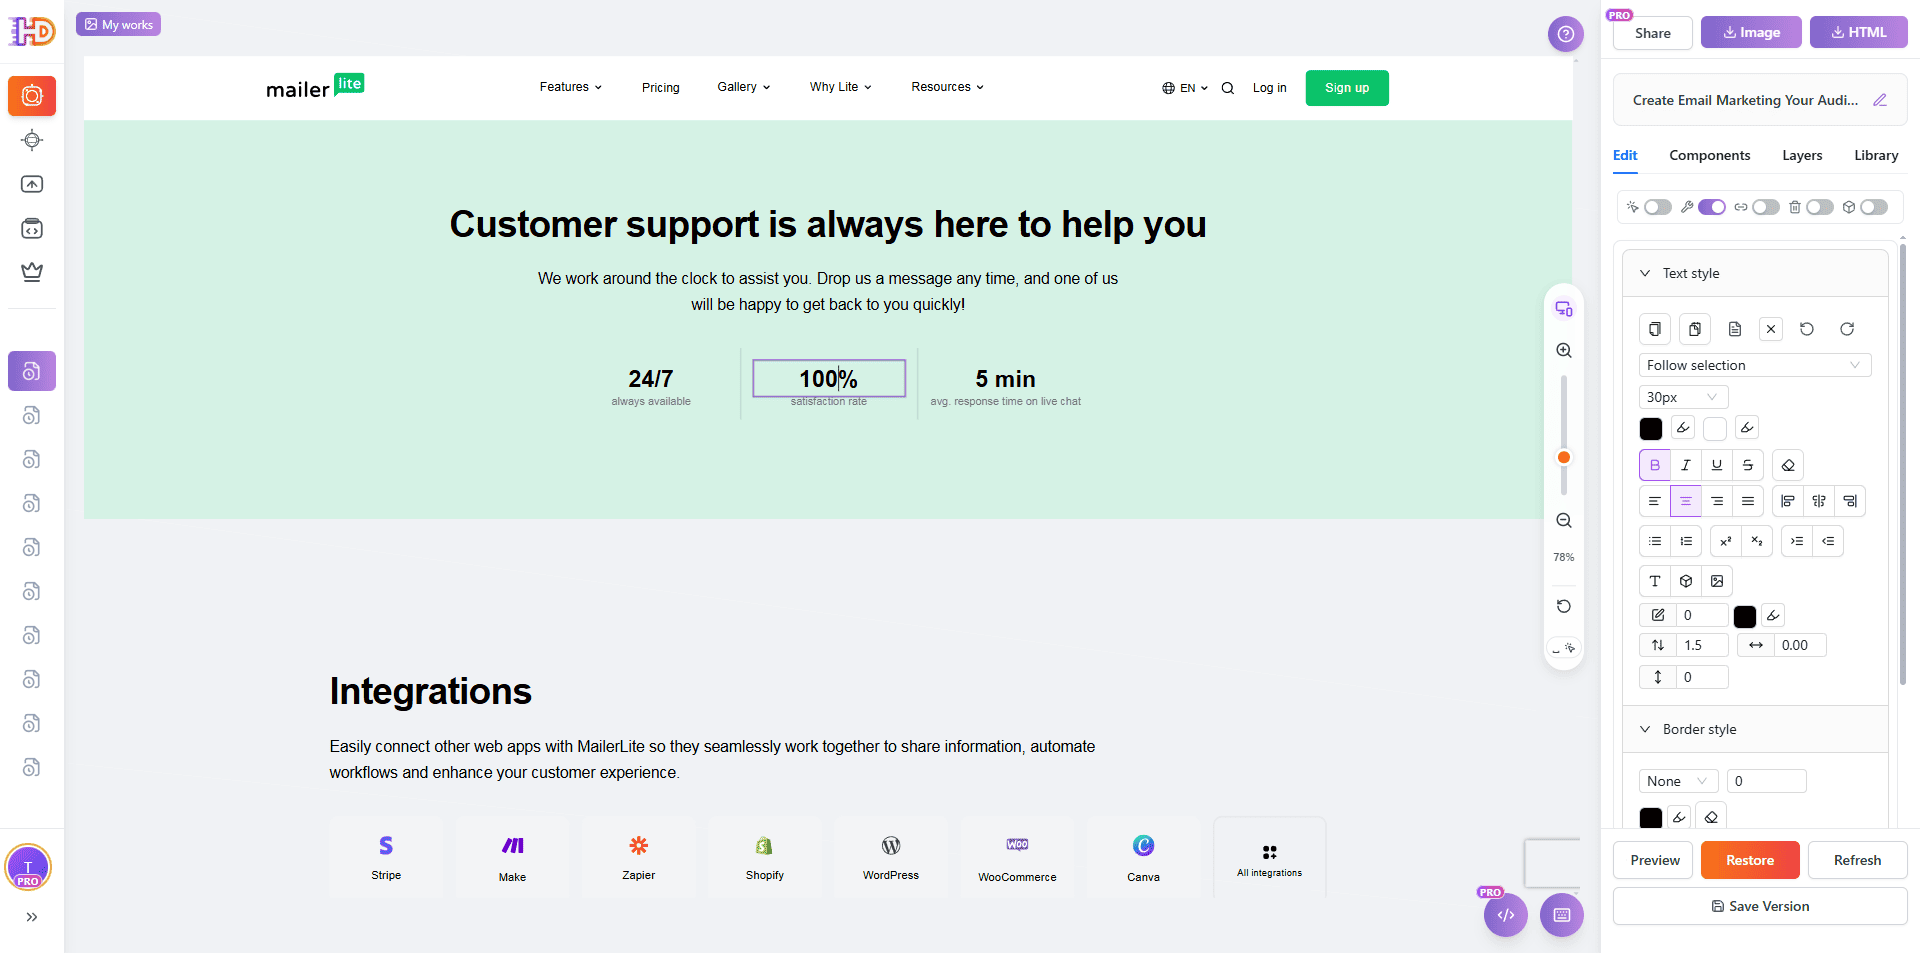1920x953 pixels.
Task: Open the help question mark icon
Action: 1566,34
